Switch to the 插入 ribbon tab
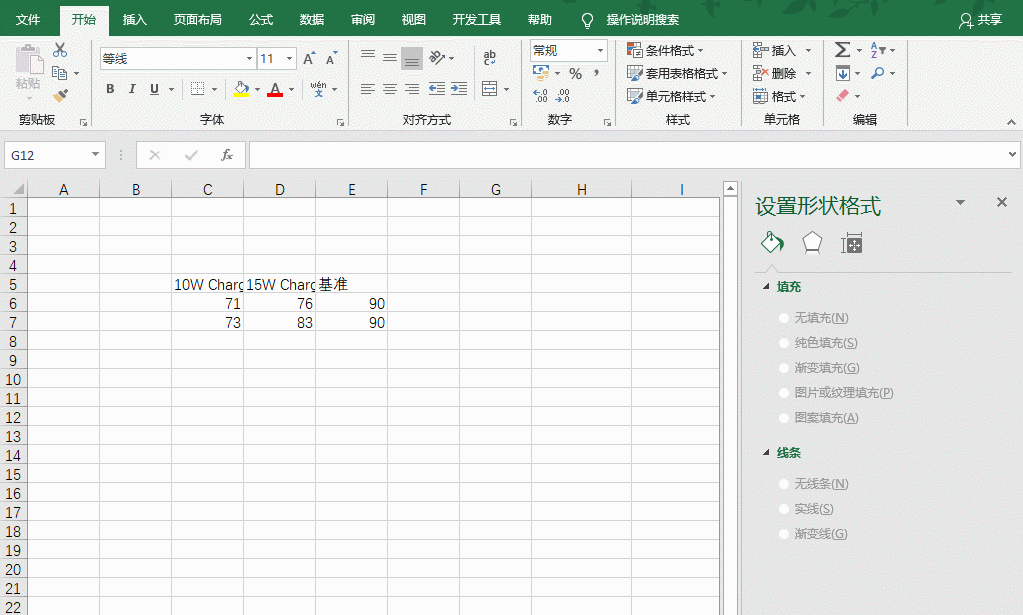This screenshot has height=615, width=1023. pos(134,18)
